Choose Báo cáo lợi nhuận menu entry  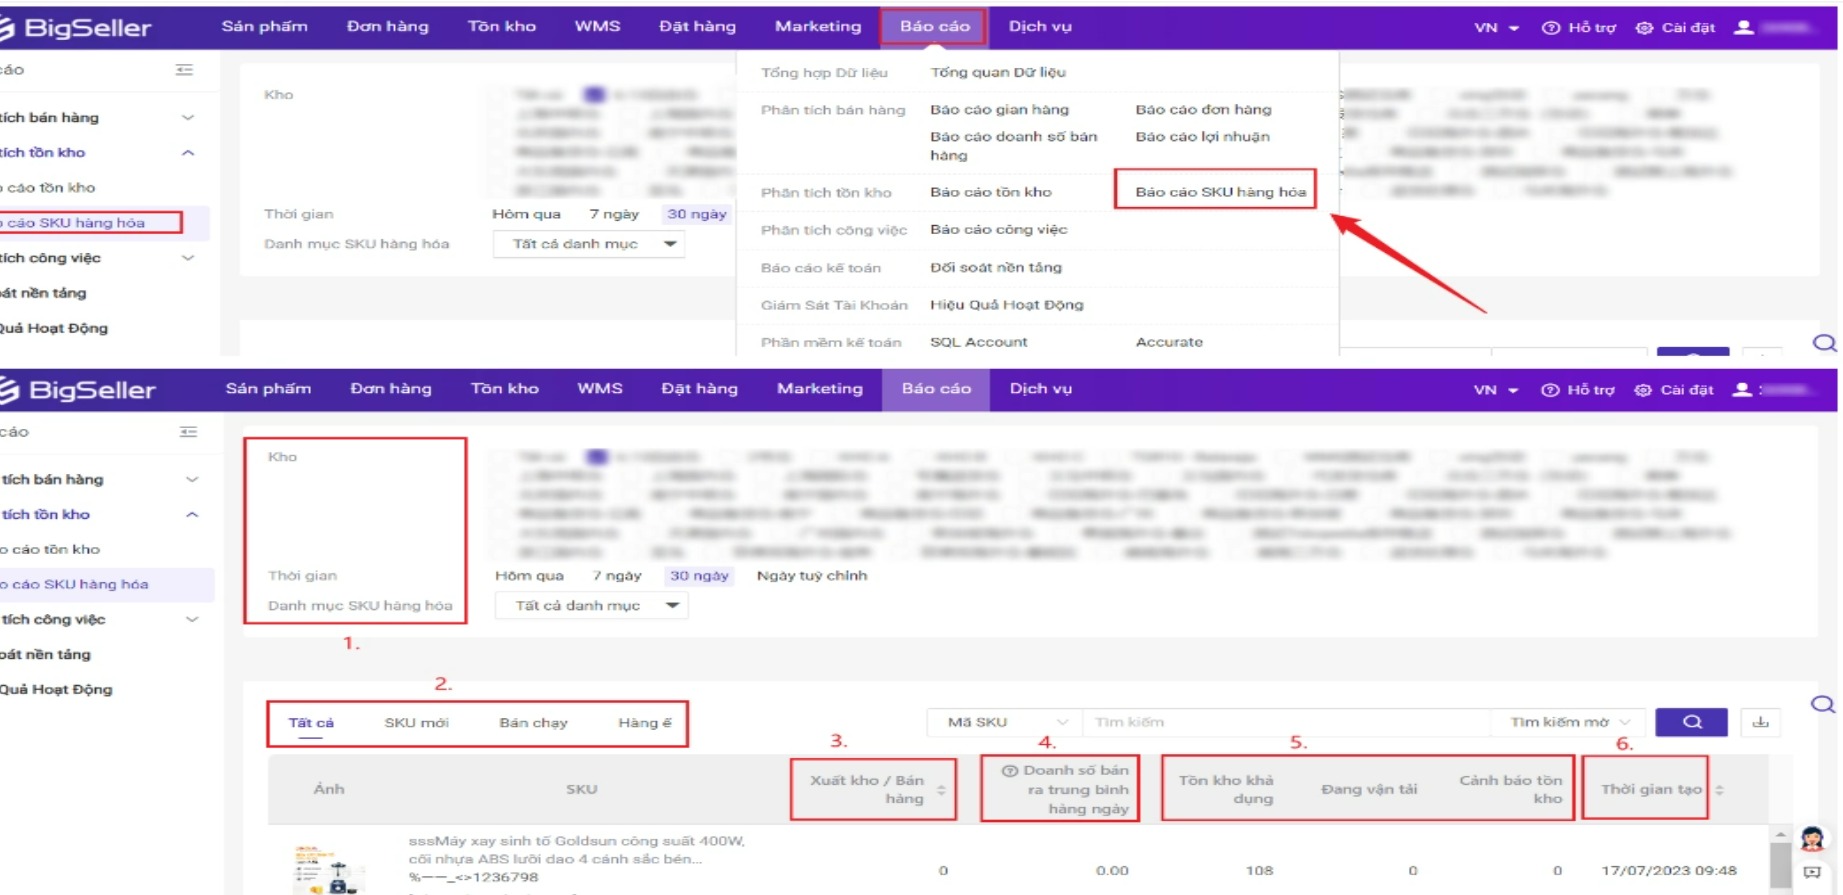[x=1202, y=137]
